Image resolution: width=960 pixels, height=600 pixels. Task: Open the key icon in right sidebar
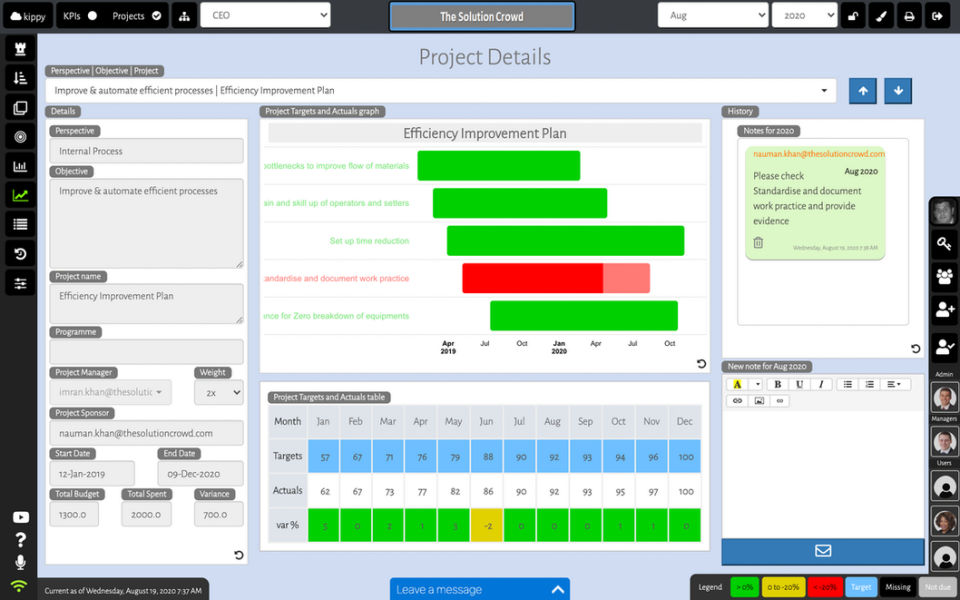[x=943, y=244]
